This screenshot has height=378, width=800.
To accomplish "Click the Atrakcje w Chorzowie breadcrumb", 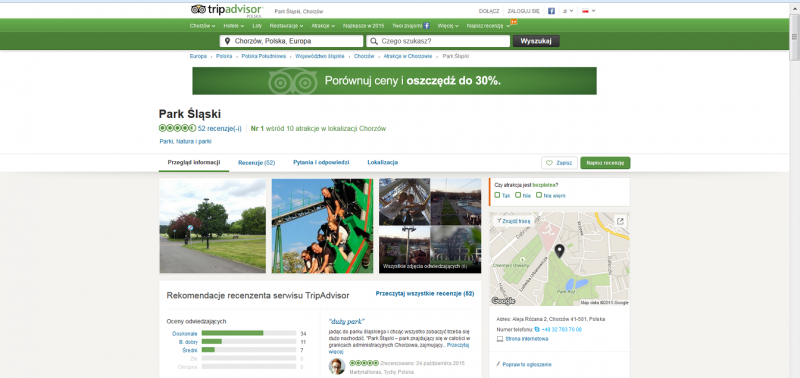I will click(x=408, y=56).
